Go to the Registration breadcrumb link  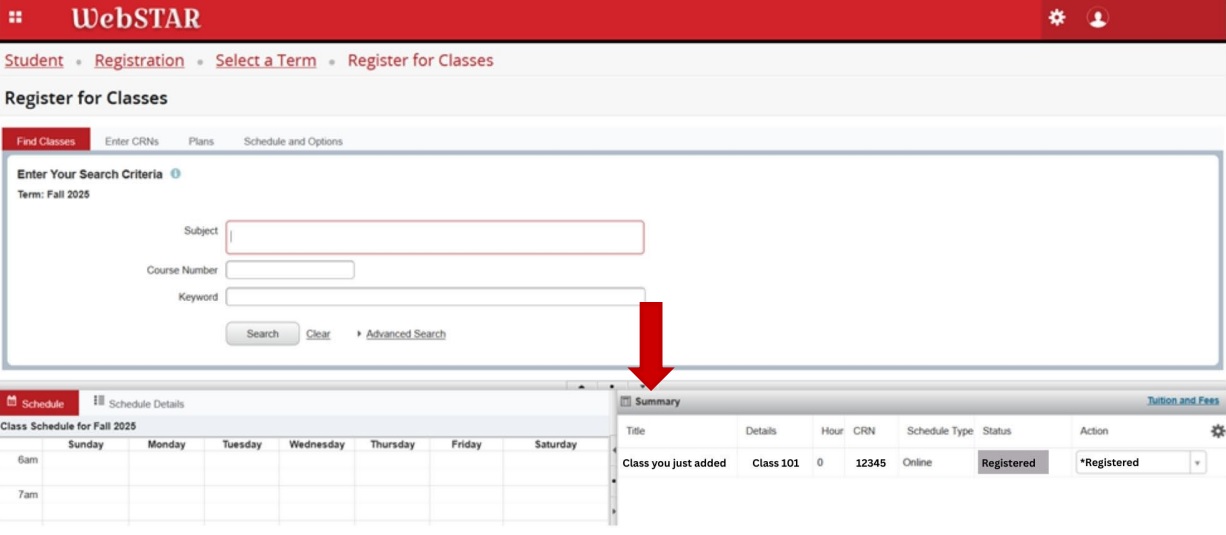pos(139,60)
